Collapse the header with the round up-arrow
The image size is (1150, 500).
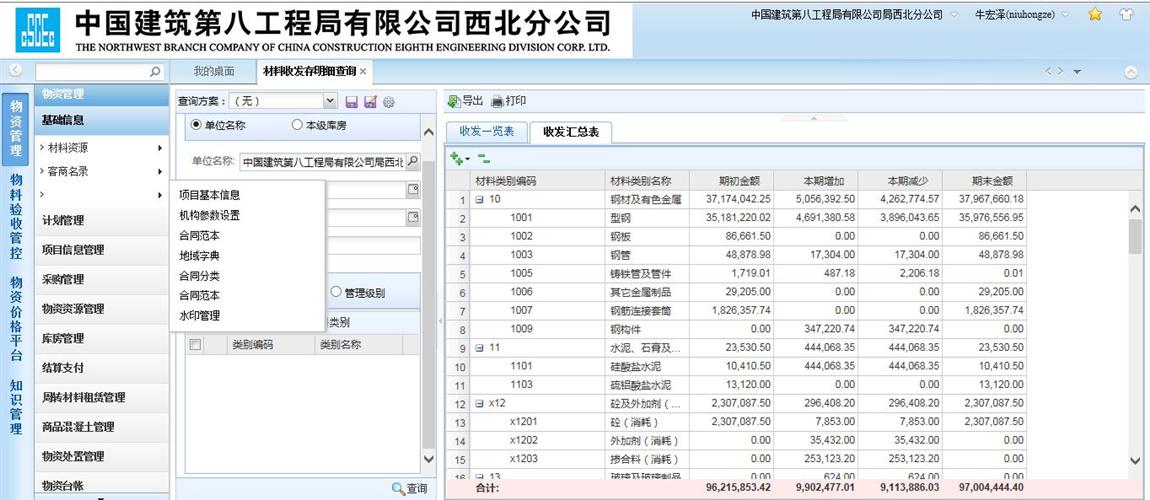point(1130,72)
